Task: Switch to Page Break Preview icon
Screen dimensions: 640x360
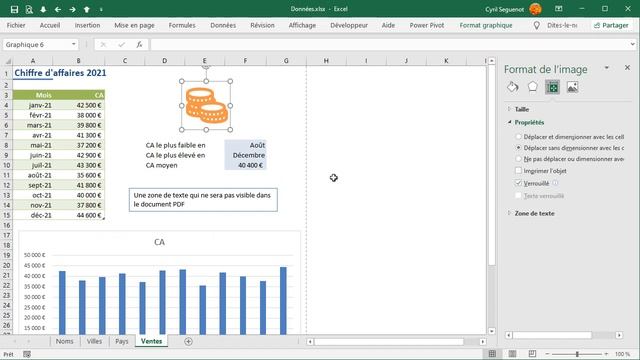Action: 532,354
